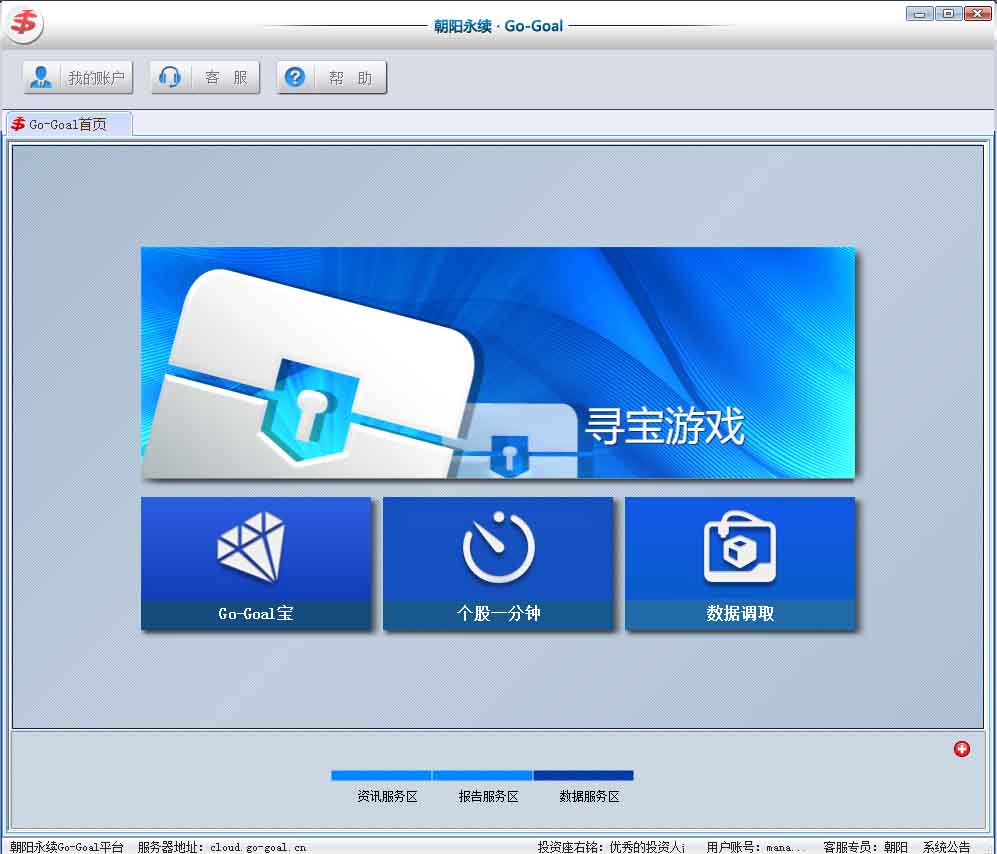Click the blue bar above 报告服务区
This screenshot has height=854, width=997.
pos(483,775)
